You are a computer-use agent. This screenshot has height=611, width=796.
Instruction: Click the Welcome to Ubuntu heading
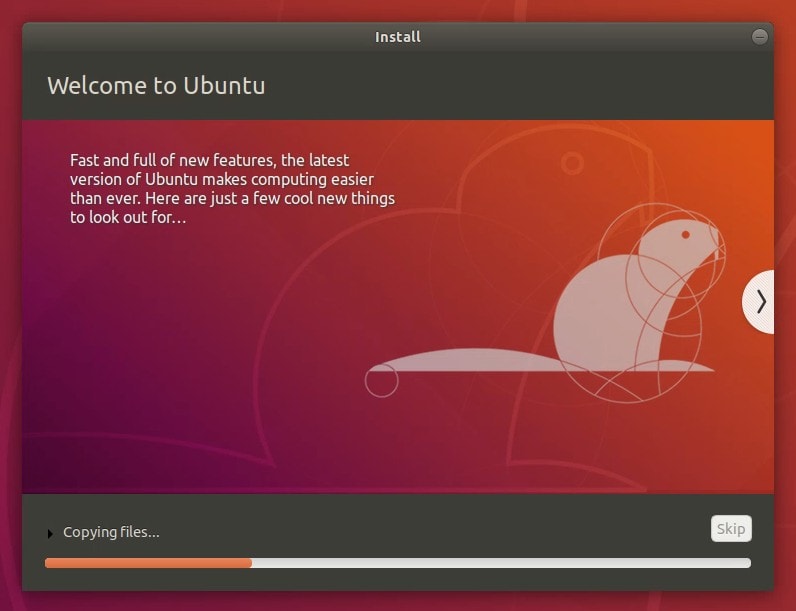pos(156,85)
